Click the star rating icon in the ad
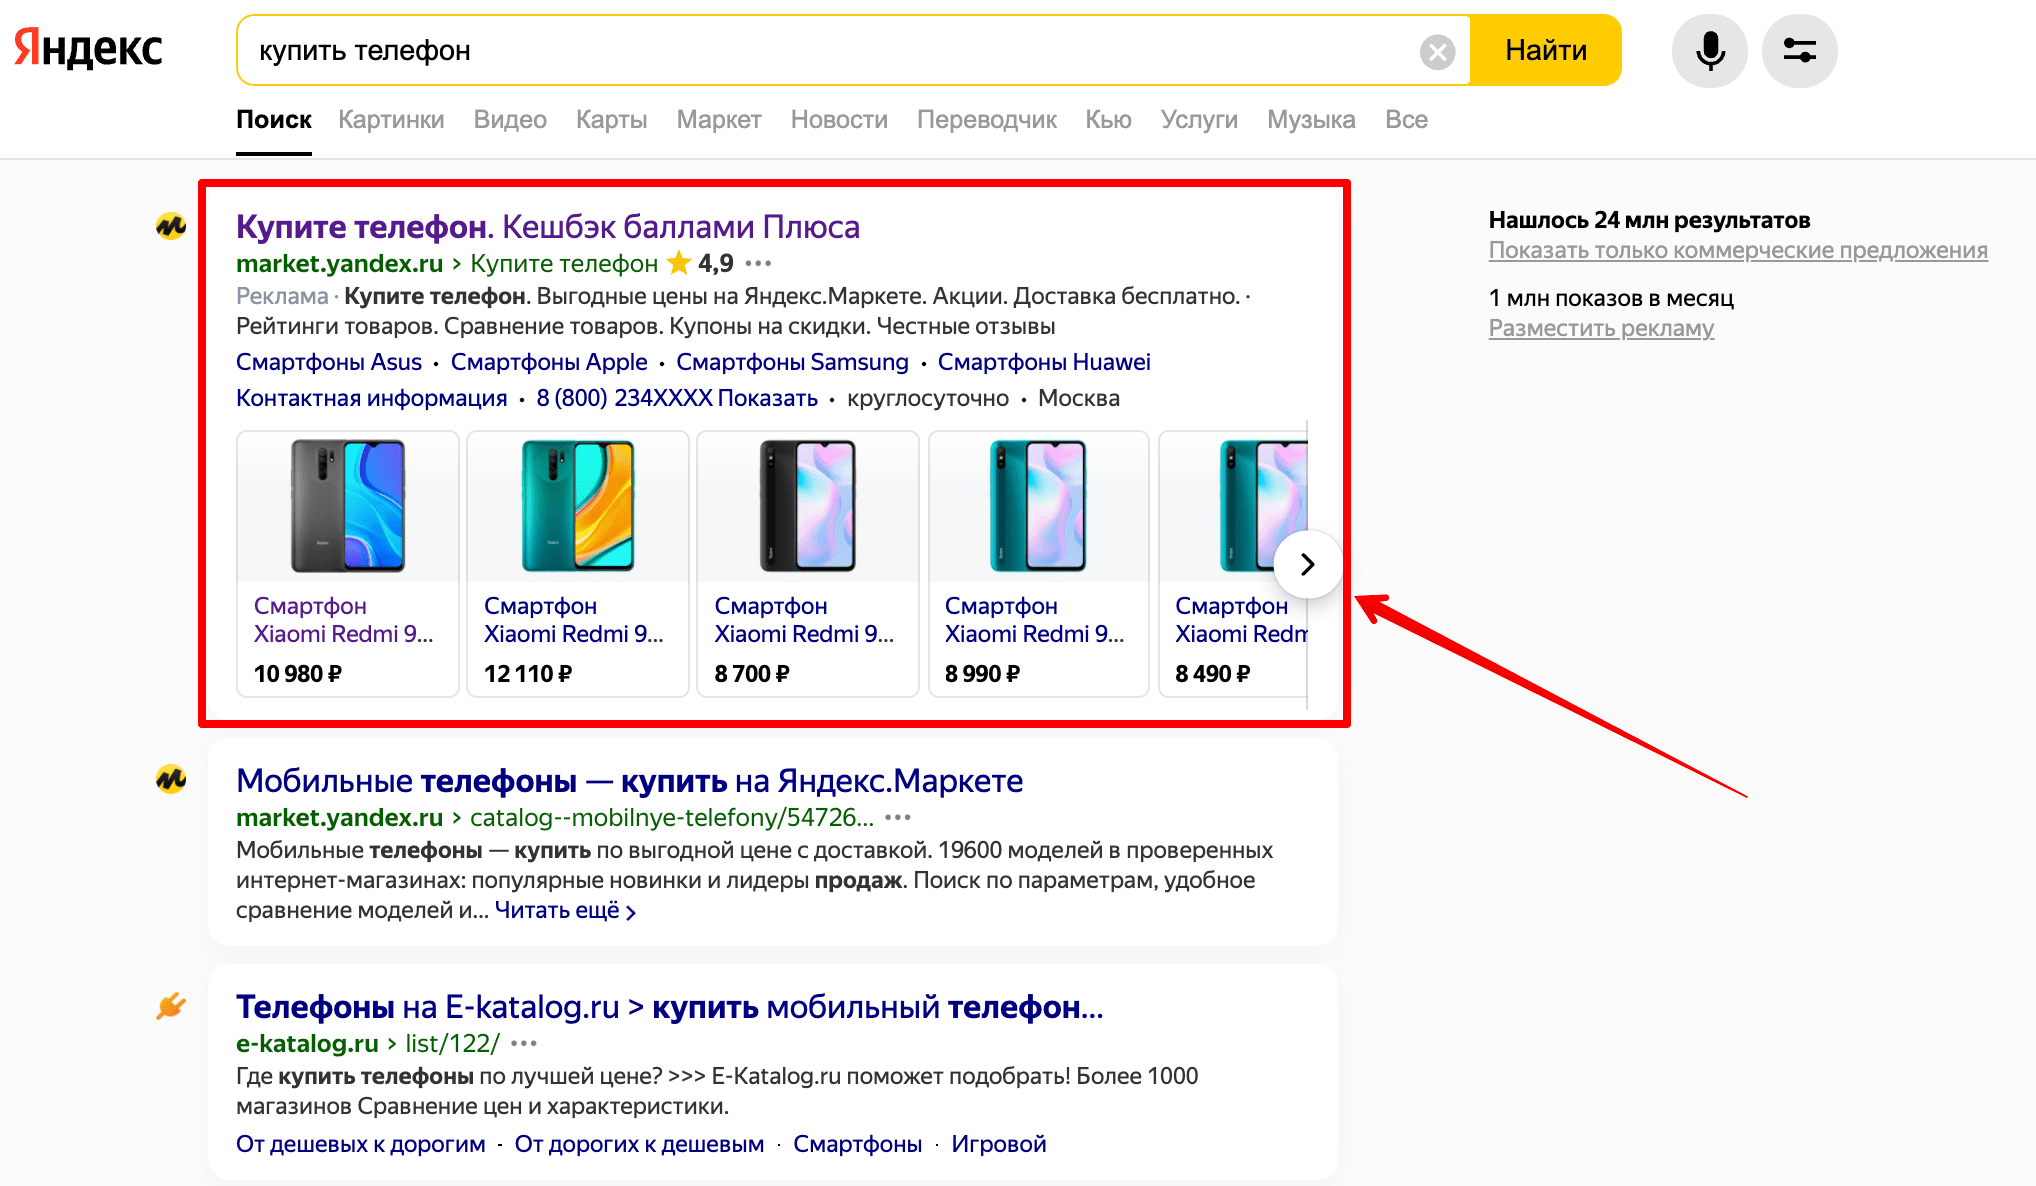The width and height of the screenshot is (2036, 1186). coord(679,263)
